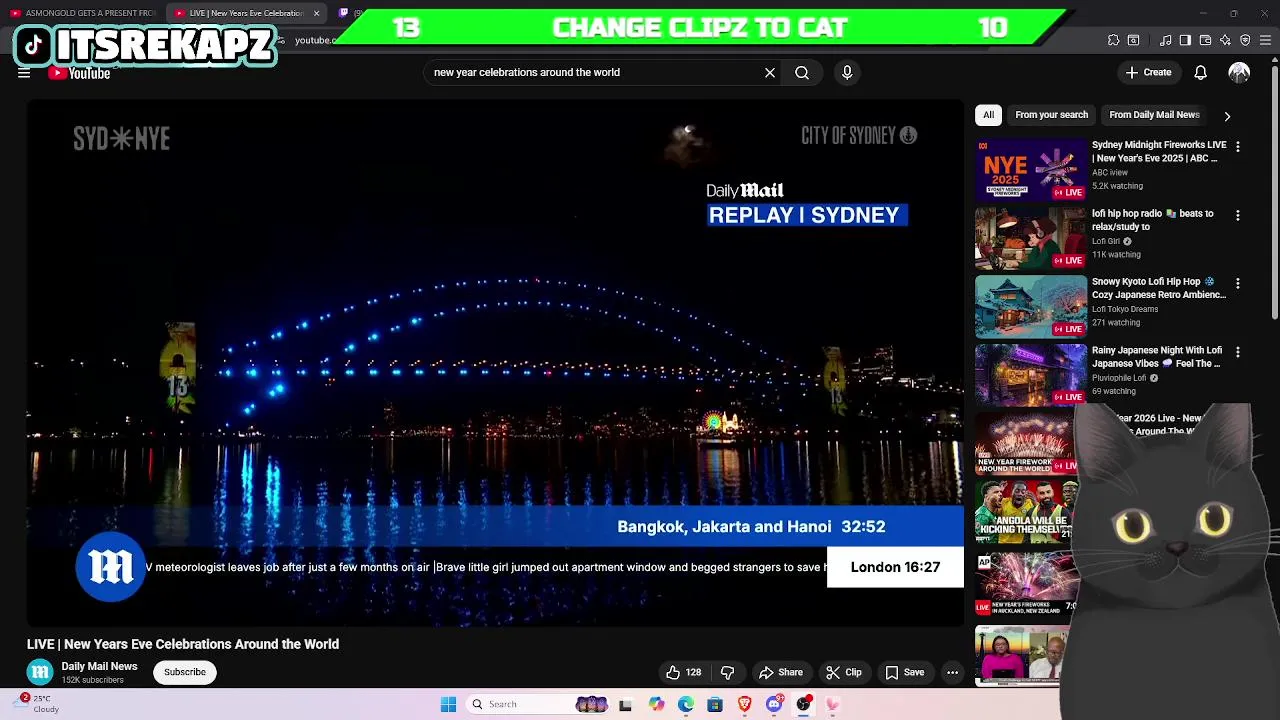Share the video
Viewport: 1280px width, 720px height.
tap(781, 672)
